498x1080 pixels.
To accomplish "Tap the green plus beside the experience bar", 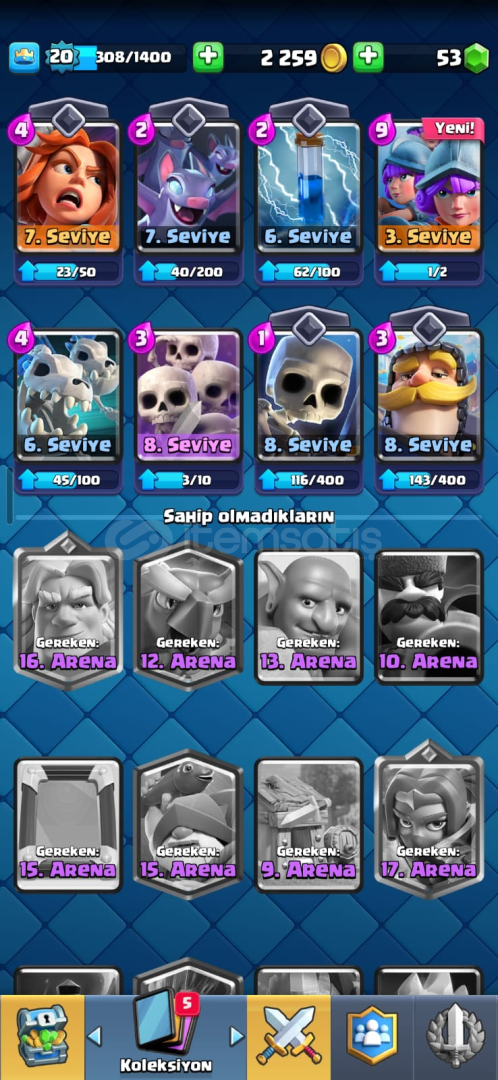I will tap(208, 58).
